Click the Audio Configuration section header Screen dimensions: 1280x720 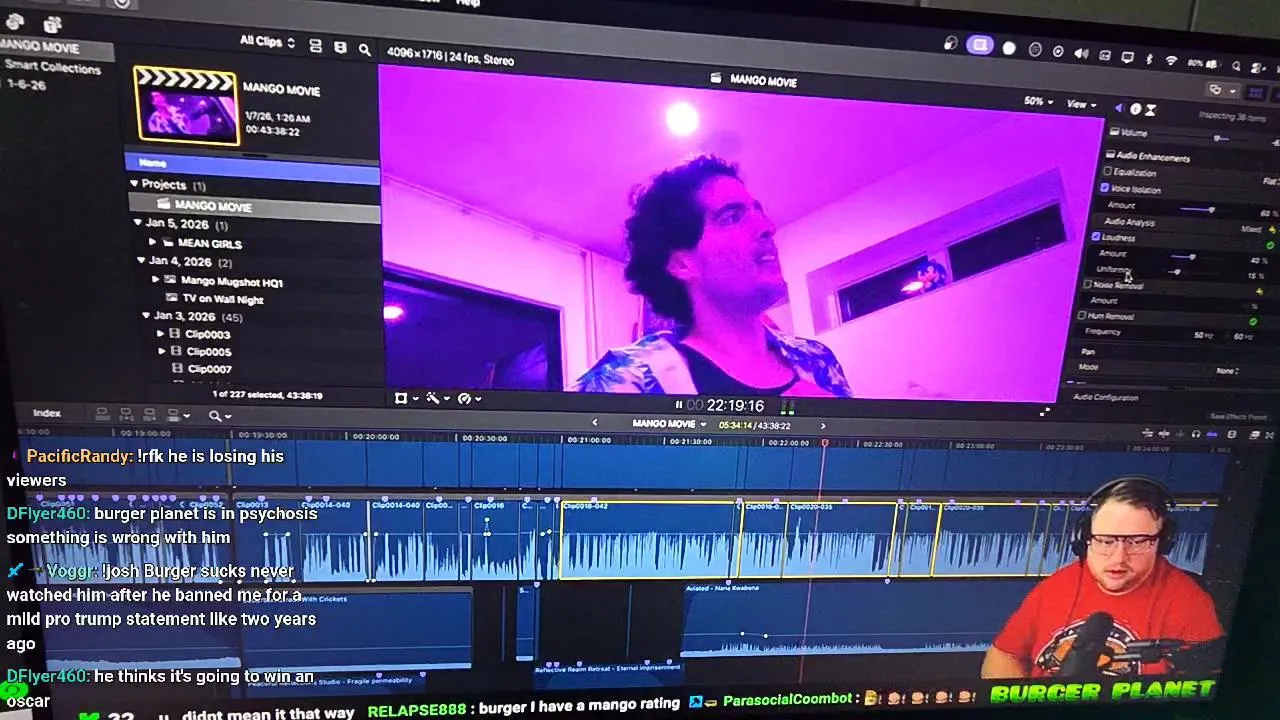point(1106,398)
